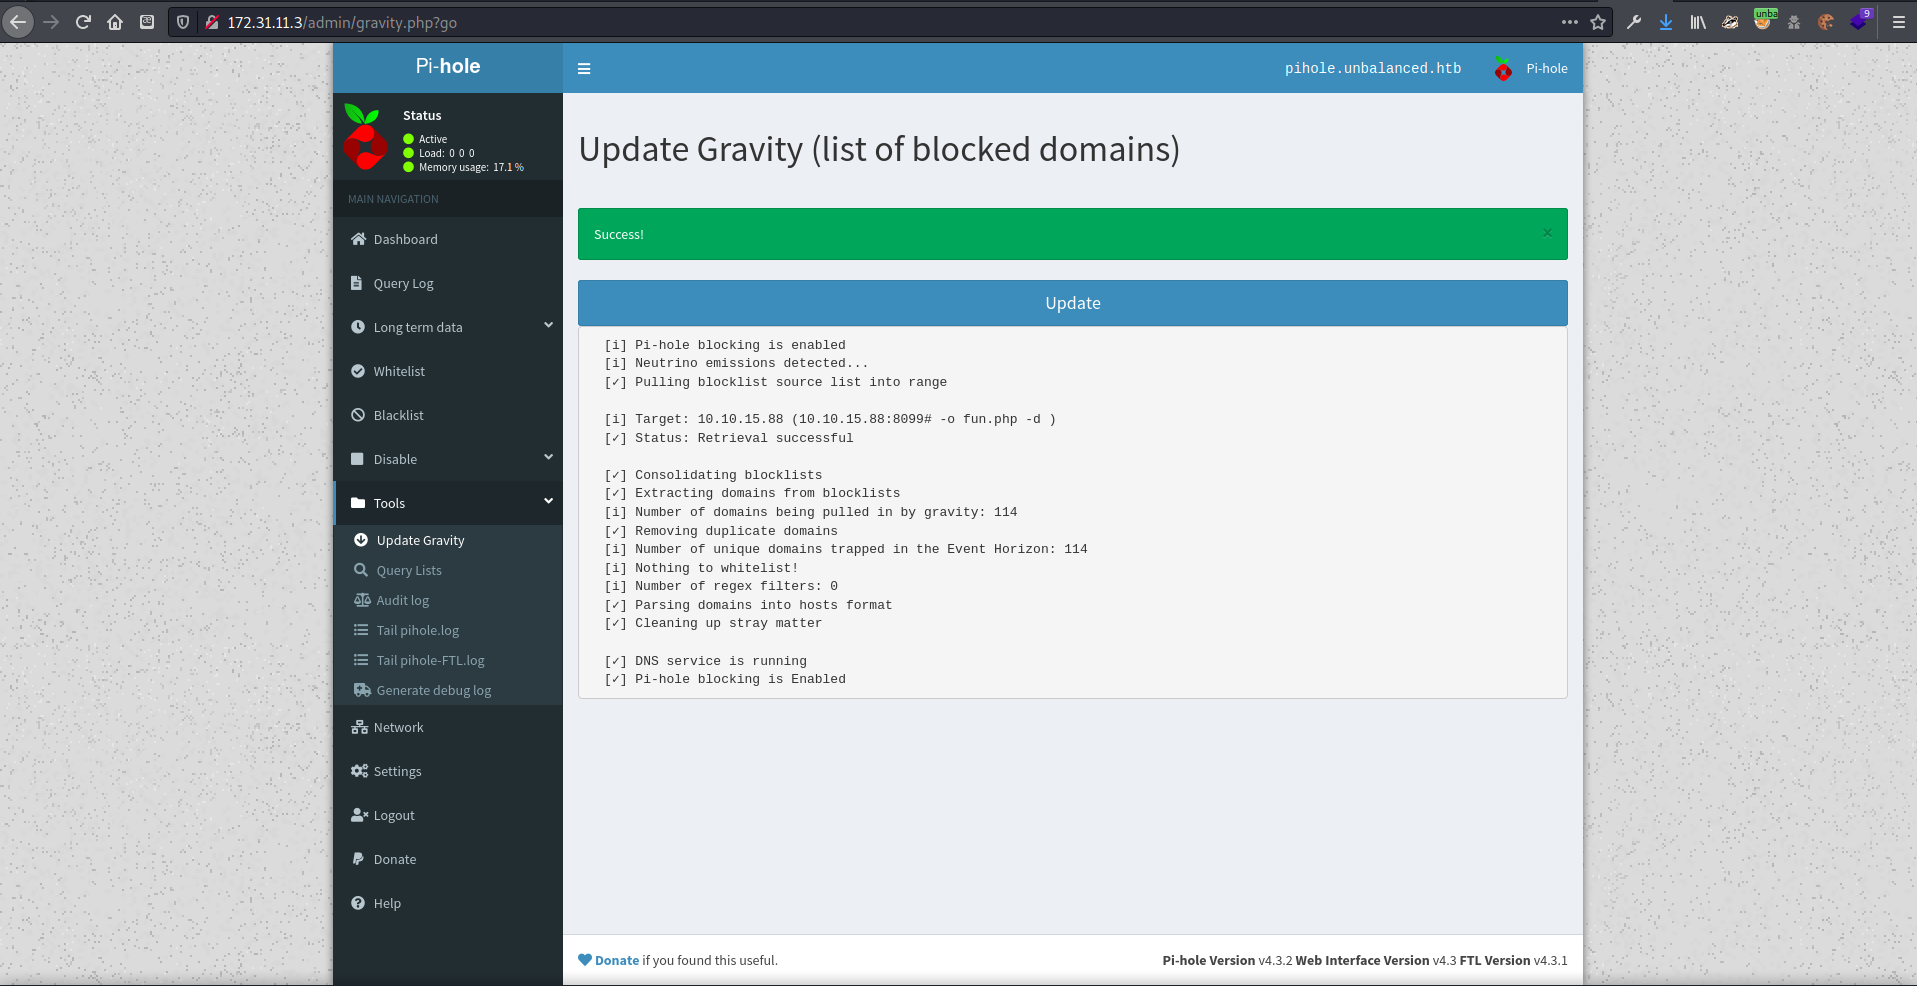The image size is (1917, 986).
Task: Open the Whitelist page
Action: pos(399,371)
